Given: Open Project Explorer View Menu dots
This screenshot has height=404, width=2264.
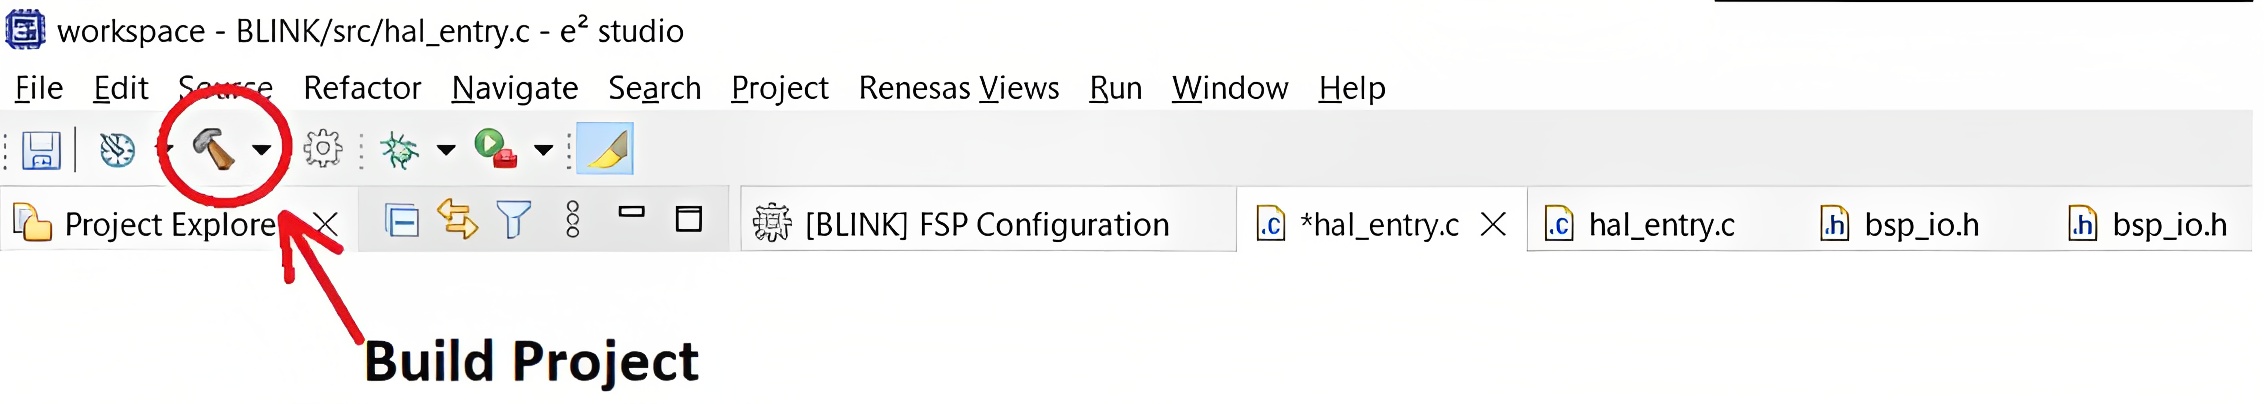Looking at the screenshot, I should 573,220.
